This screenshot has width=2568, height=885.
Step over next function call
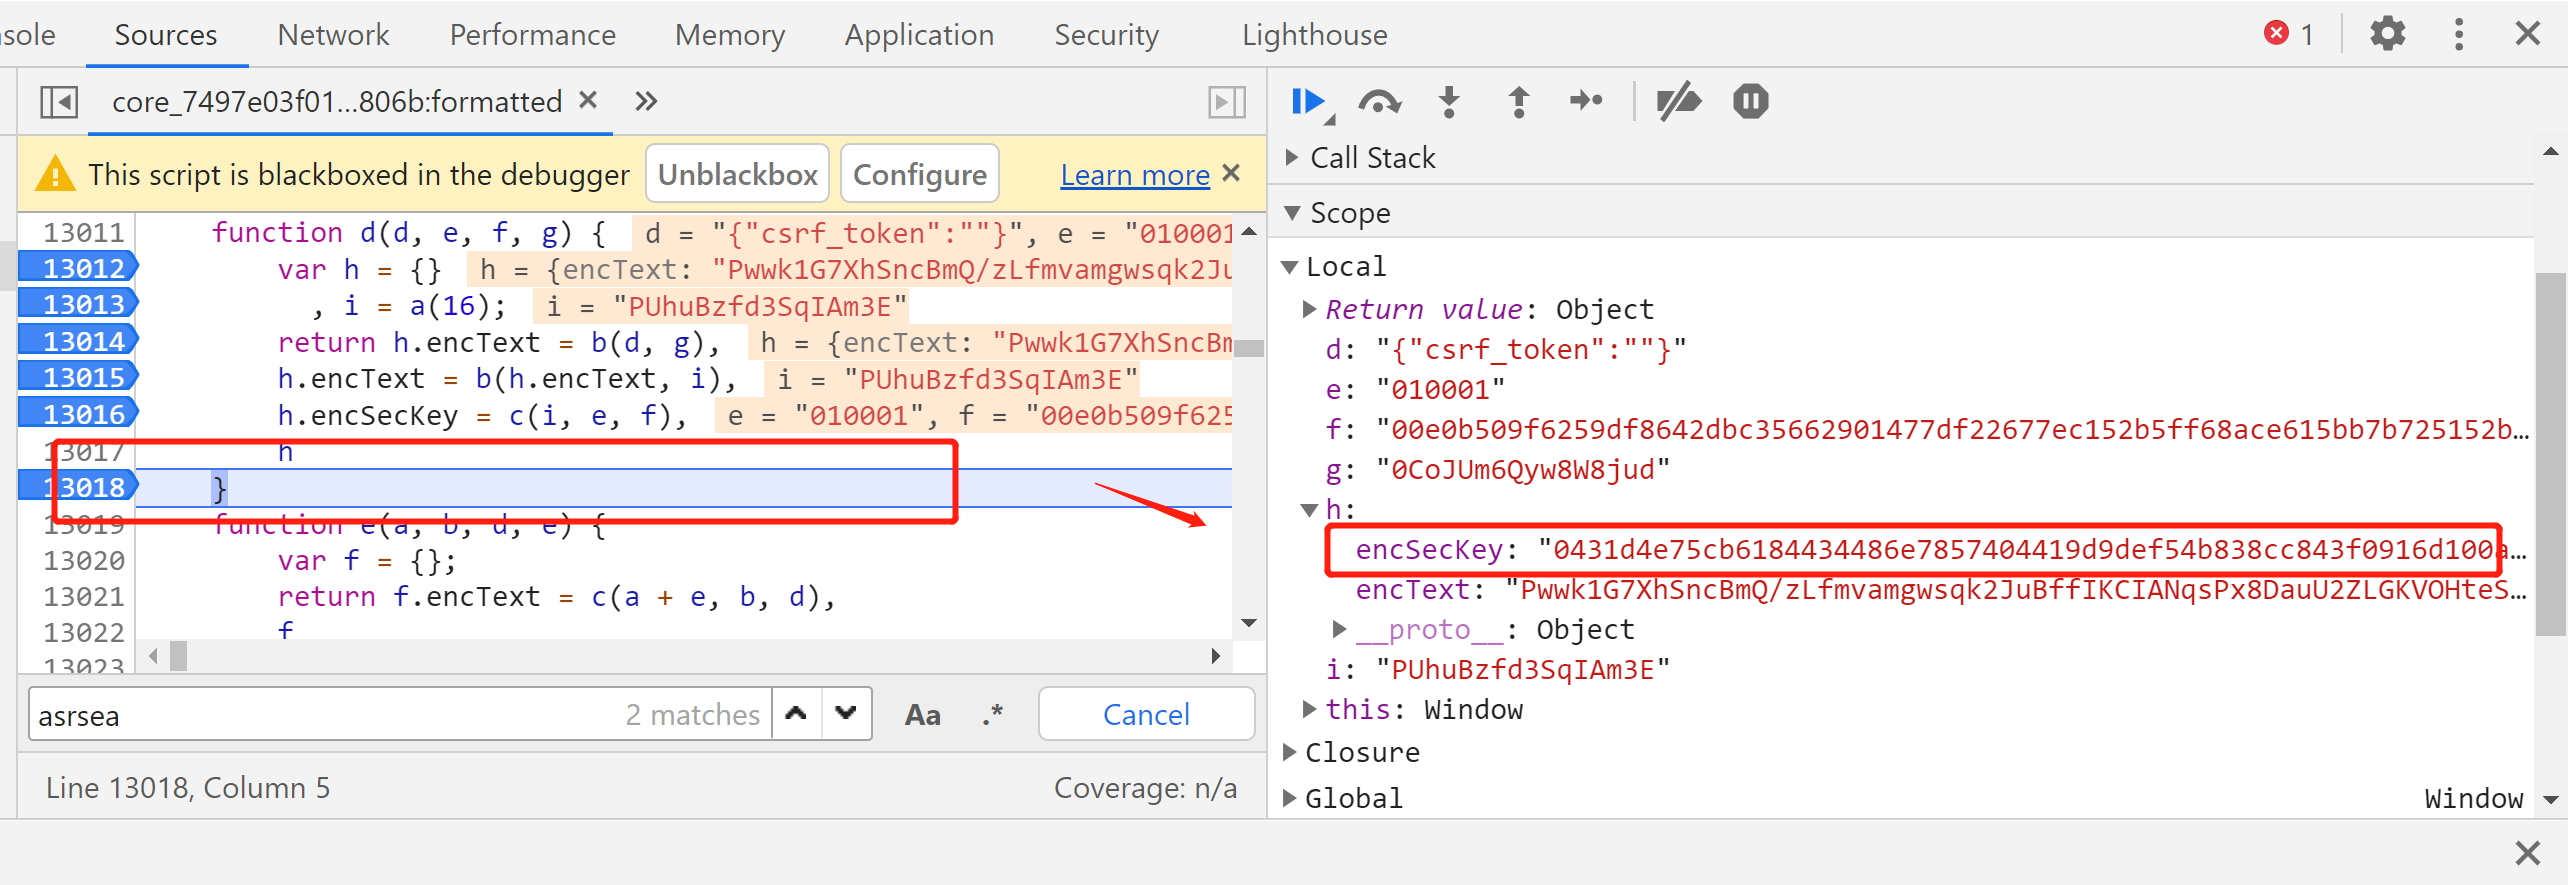tap(1379, 102)
